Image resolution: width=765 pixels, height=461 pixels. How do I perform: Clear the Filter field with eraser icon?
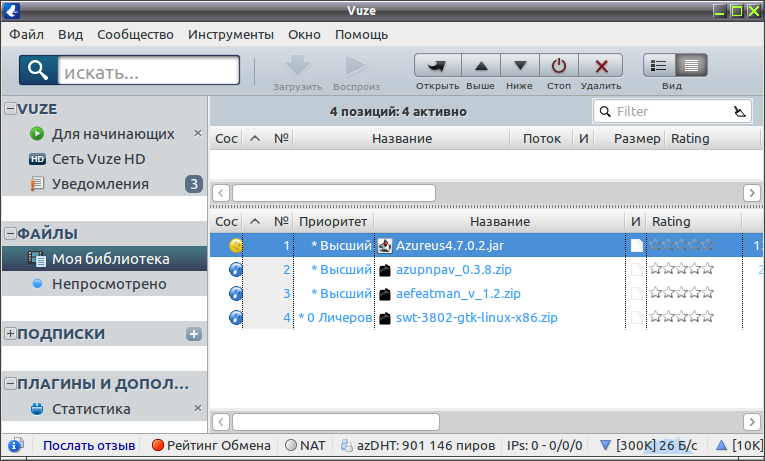click(x=740, y=112)
